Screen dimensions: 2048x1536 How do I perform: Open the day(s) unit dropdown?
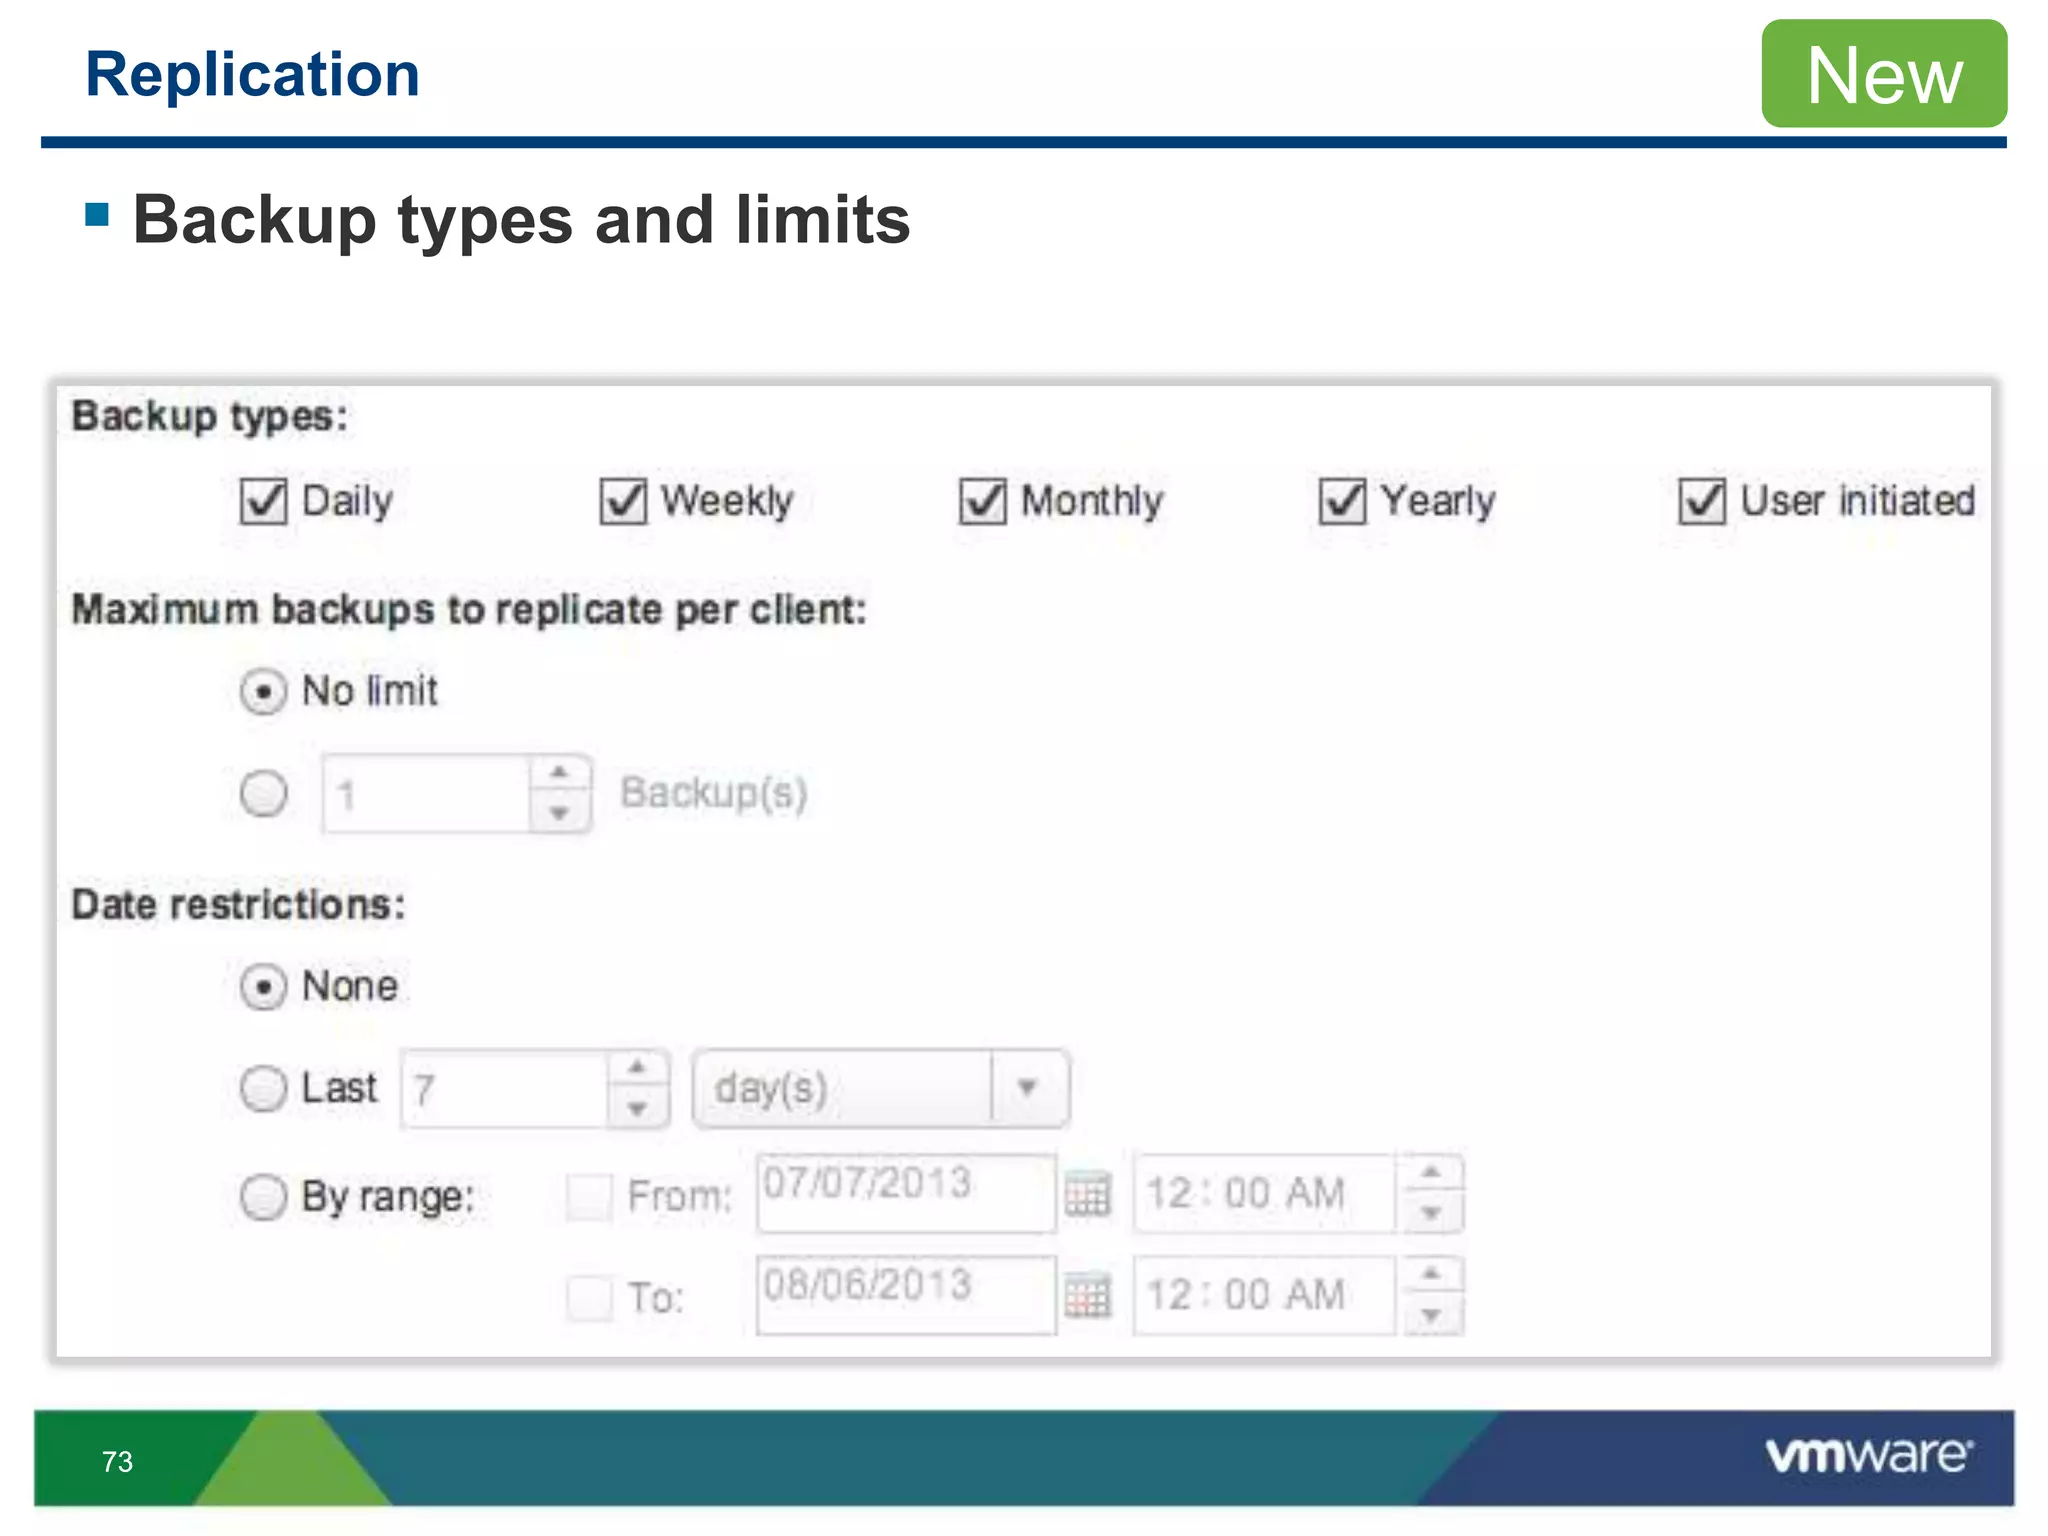880,1088
